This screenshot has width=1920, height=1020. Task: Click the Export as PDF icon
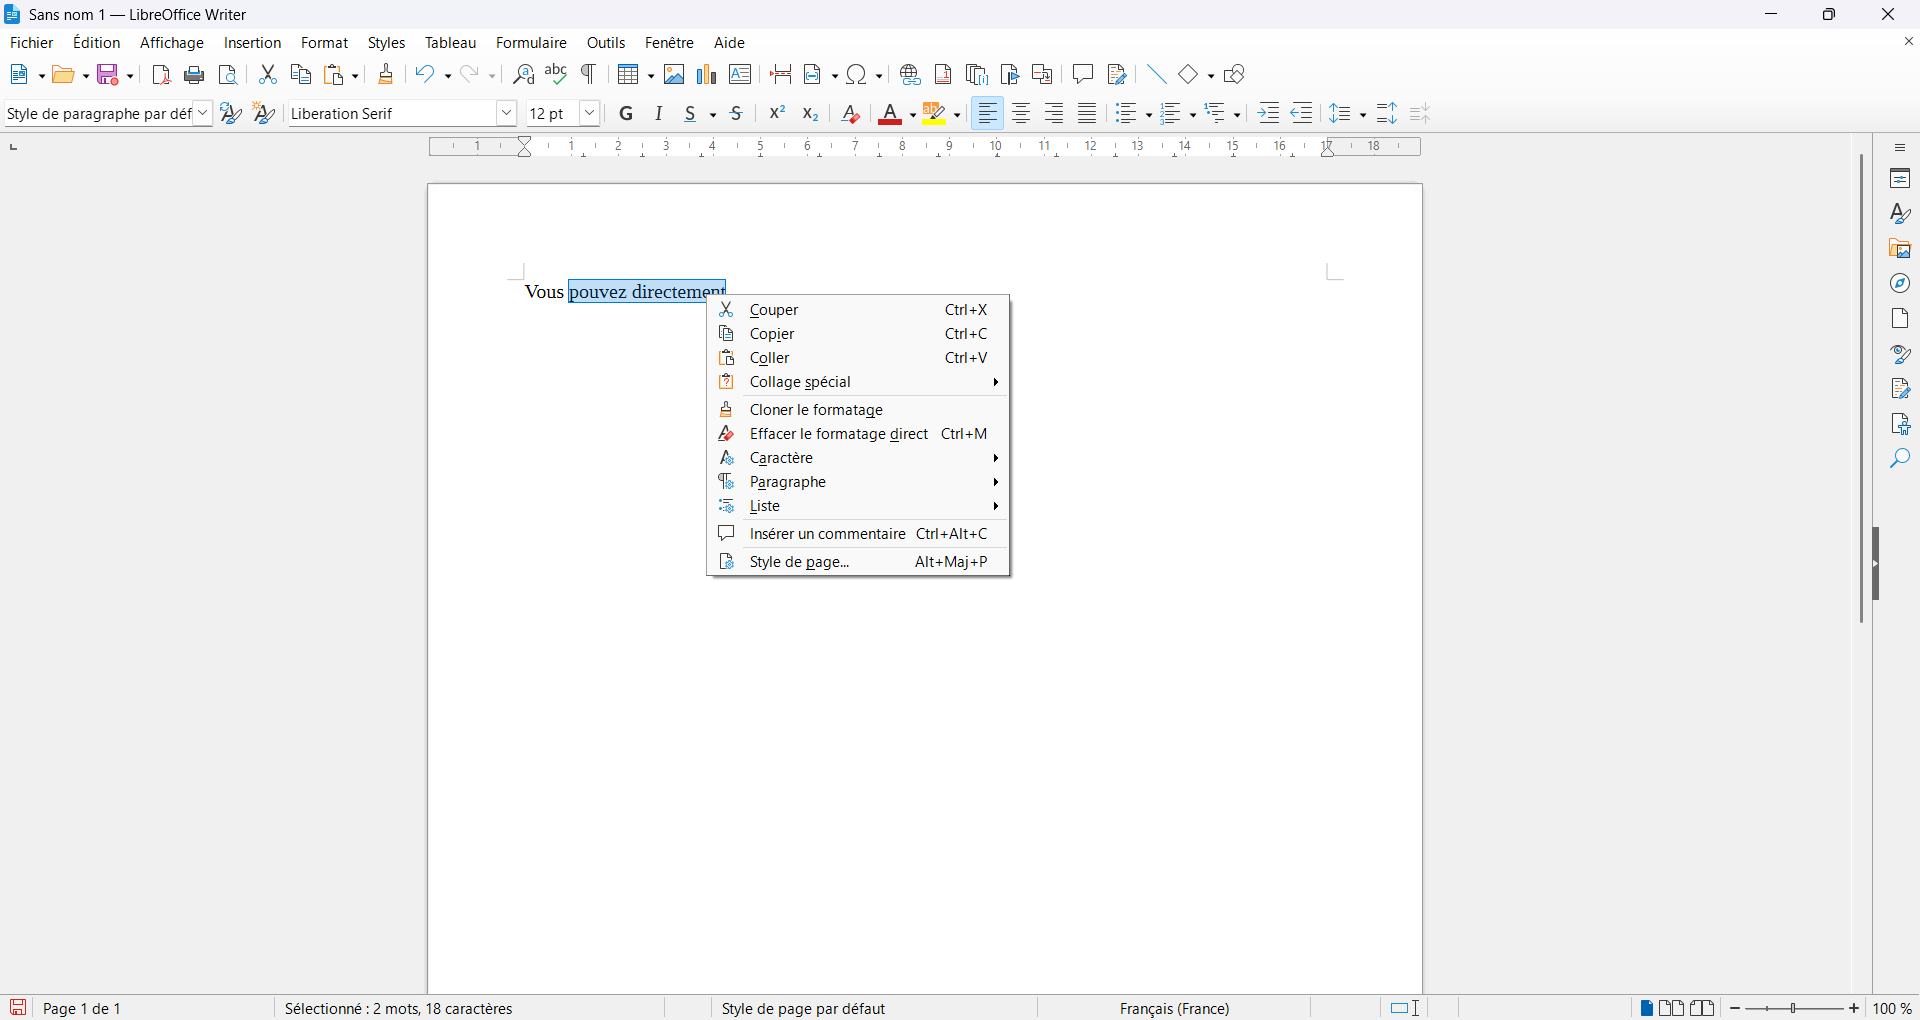[x=161, y=75]
